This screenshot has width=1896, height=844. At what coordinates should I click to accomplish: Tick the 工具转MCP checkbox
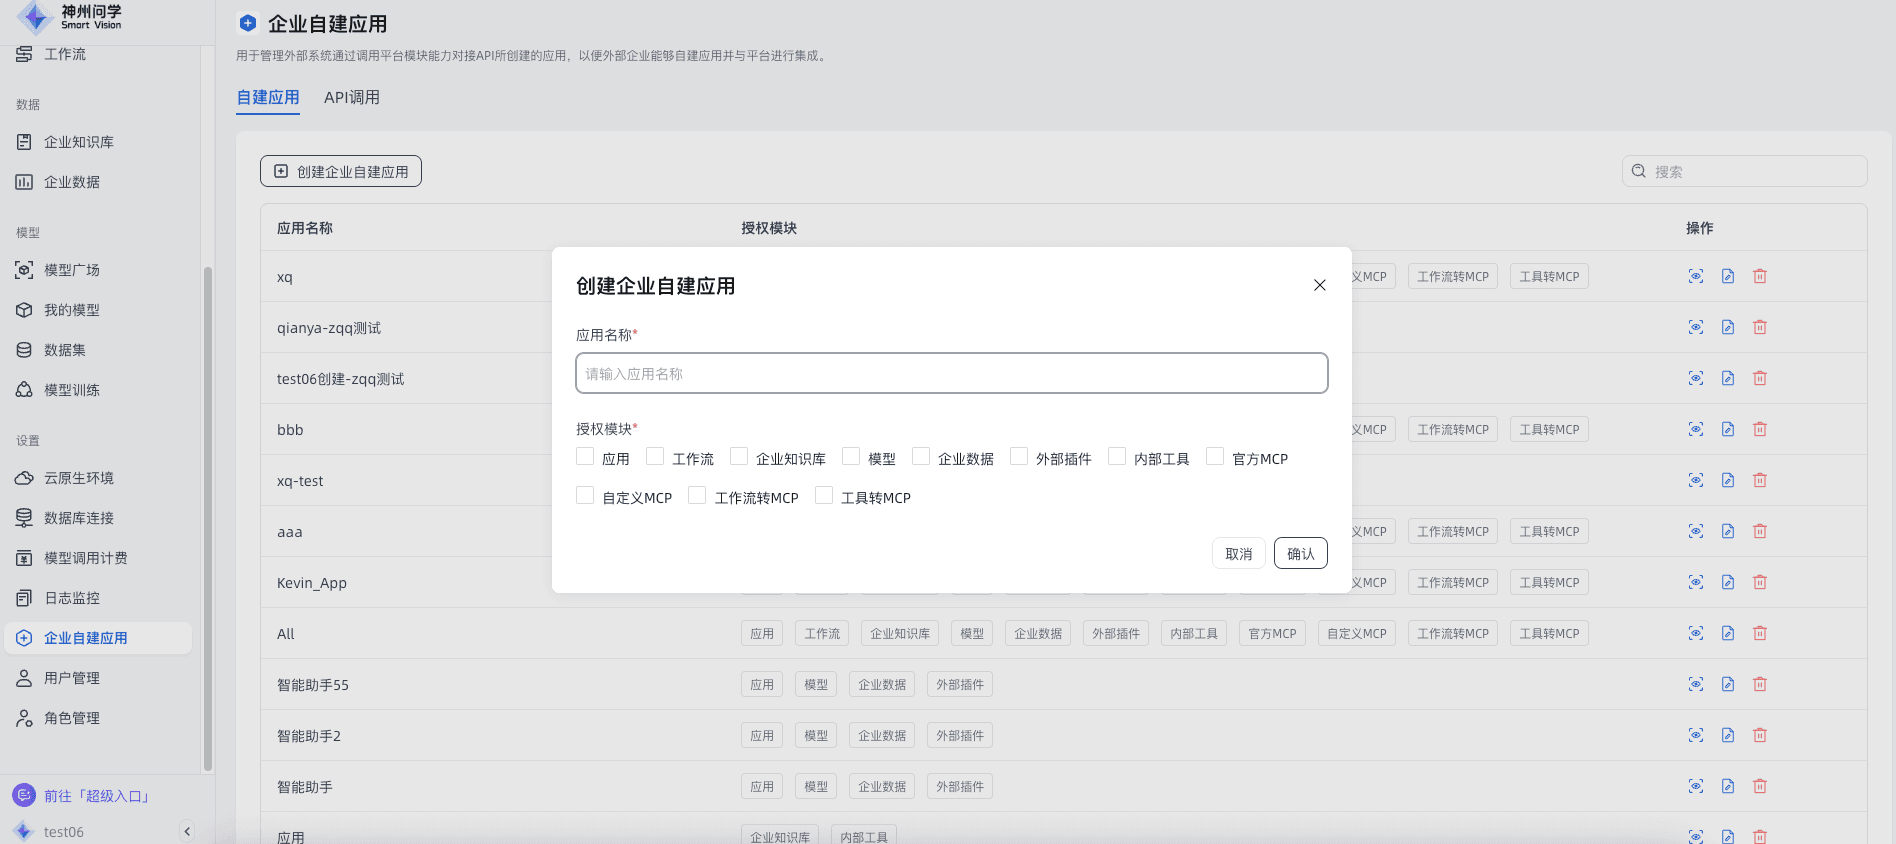point(824,496)
